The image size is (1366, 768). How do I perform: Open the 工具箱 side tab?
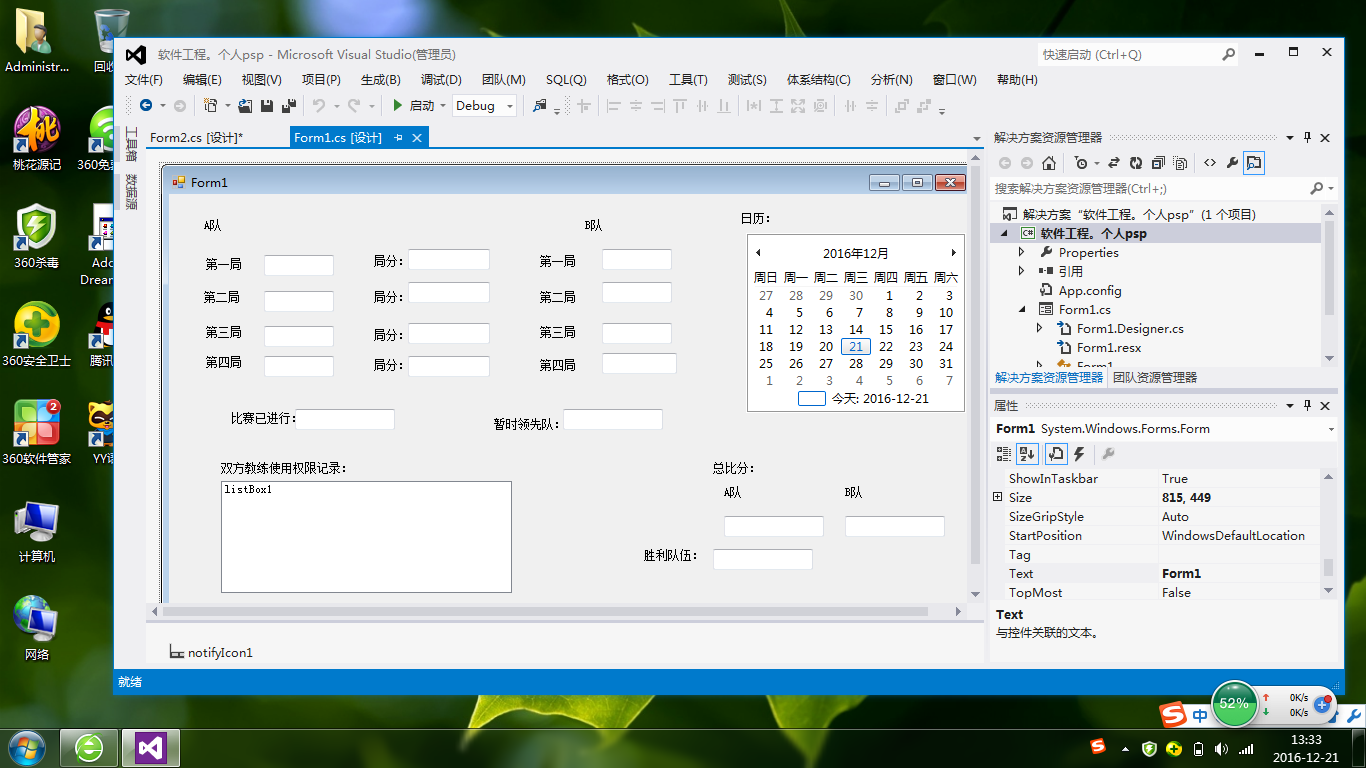pos(130,146)
